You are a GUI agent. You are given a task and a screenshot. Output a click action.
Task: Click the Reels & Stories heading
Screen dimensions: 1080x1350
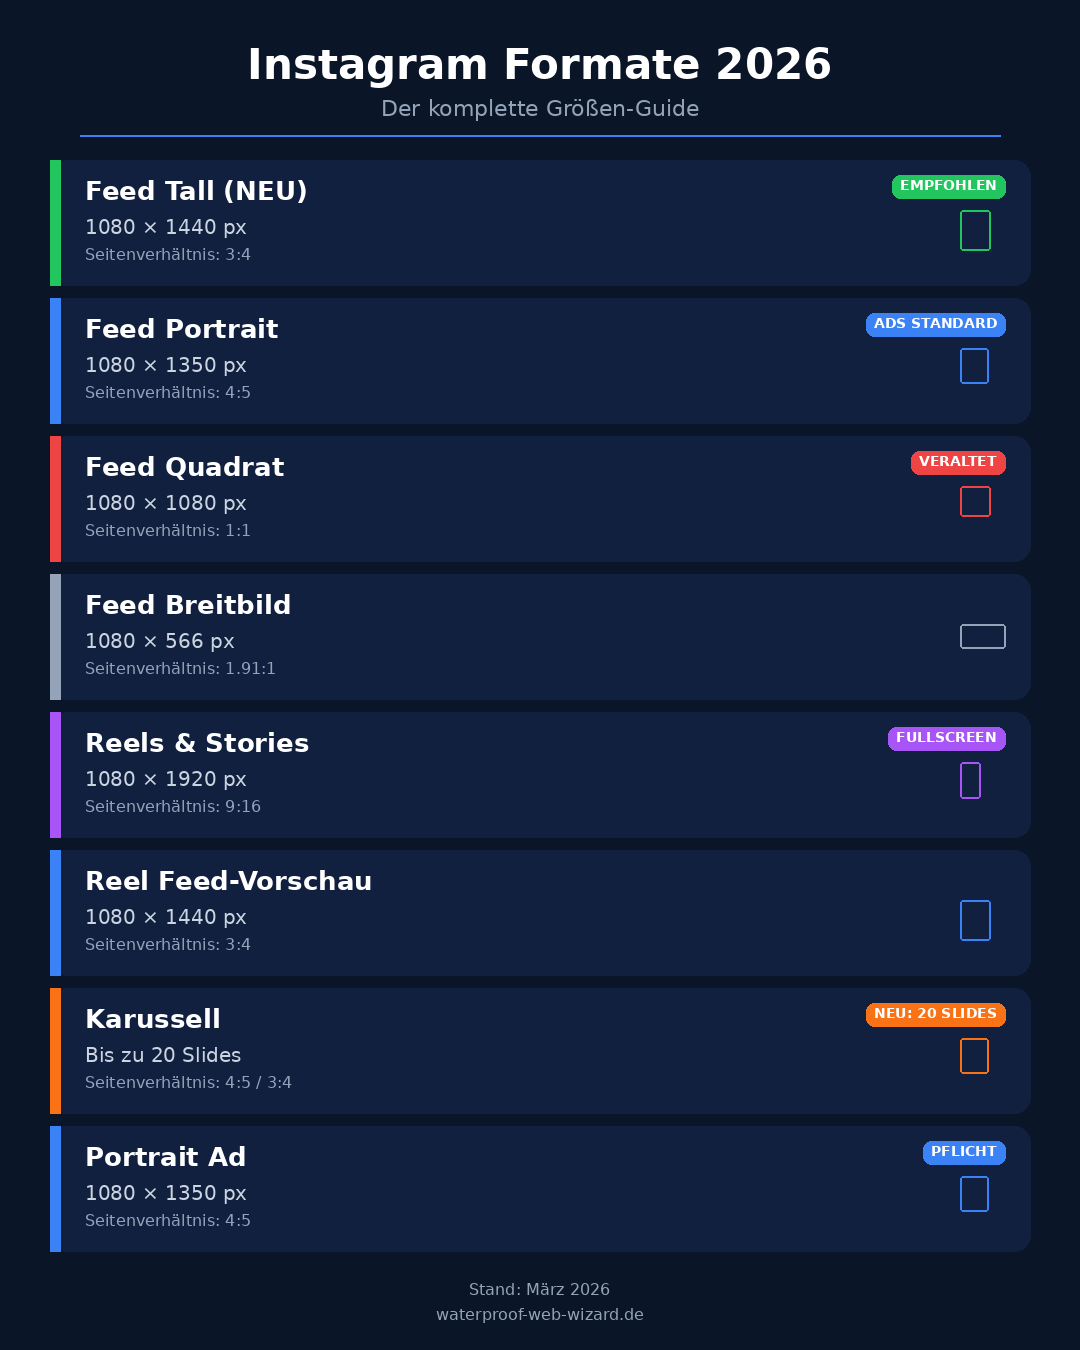[197, 743]
